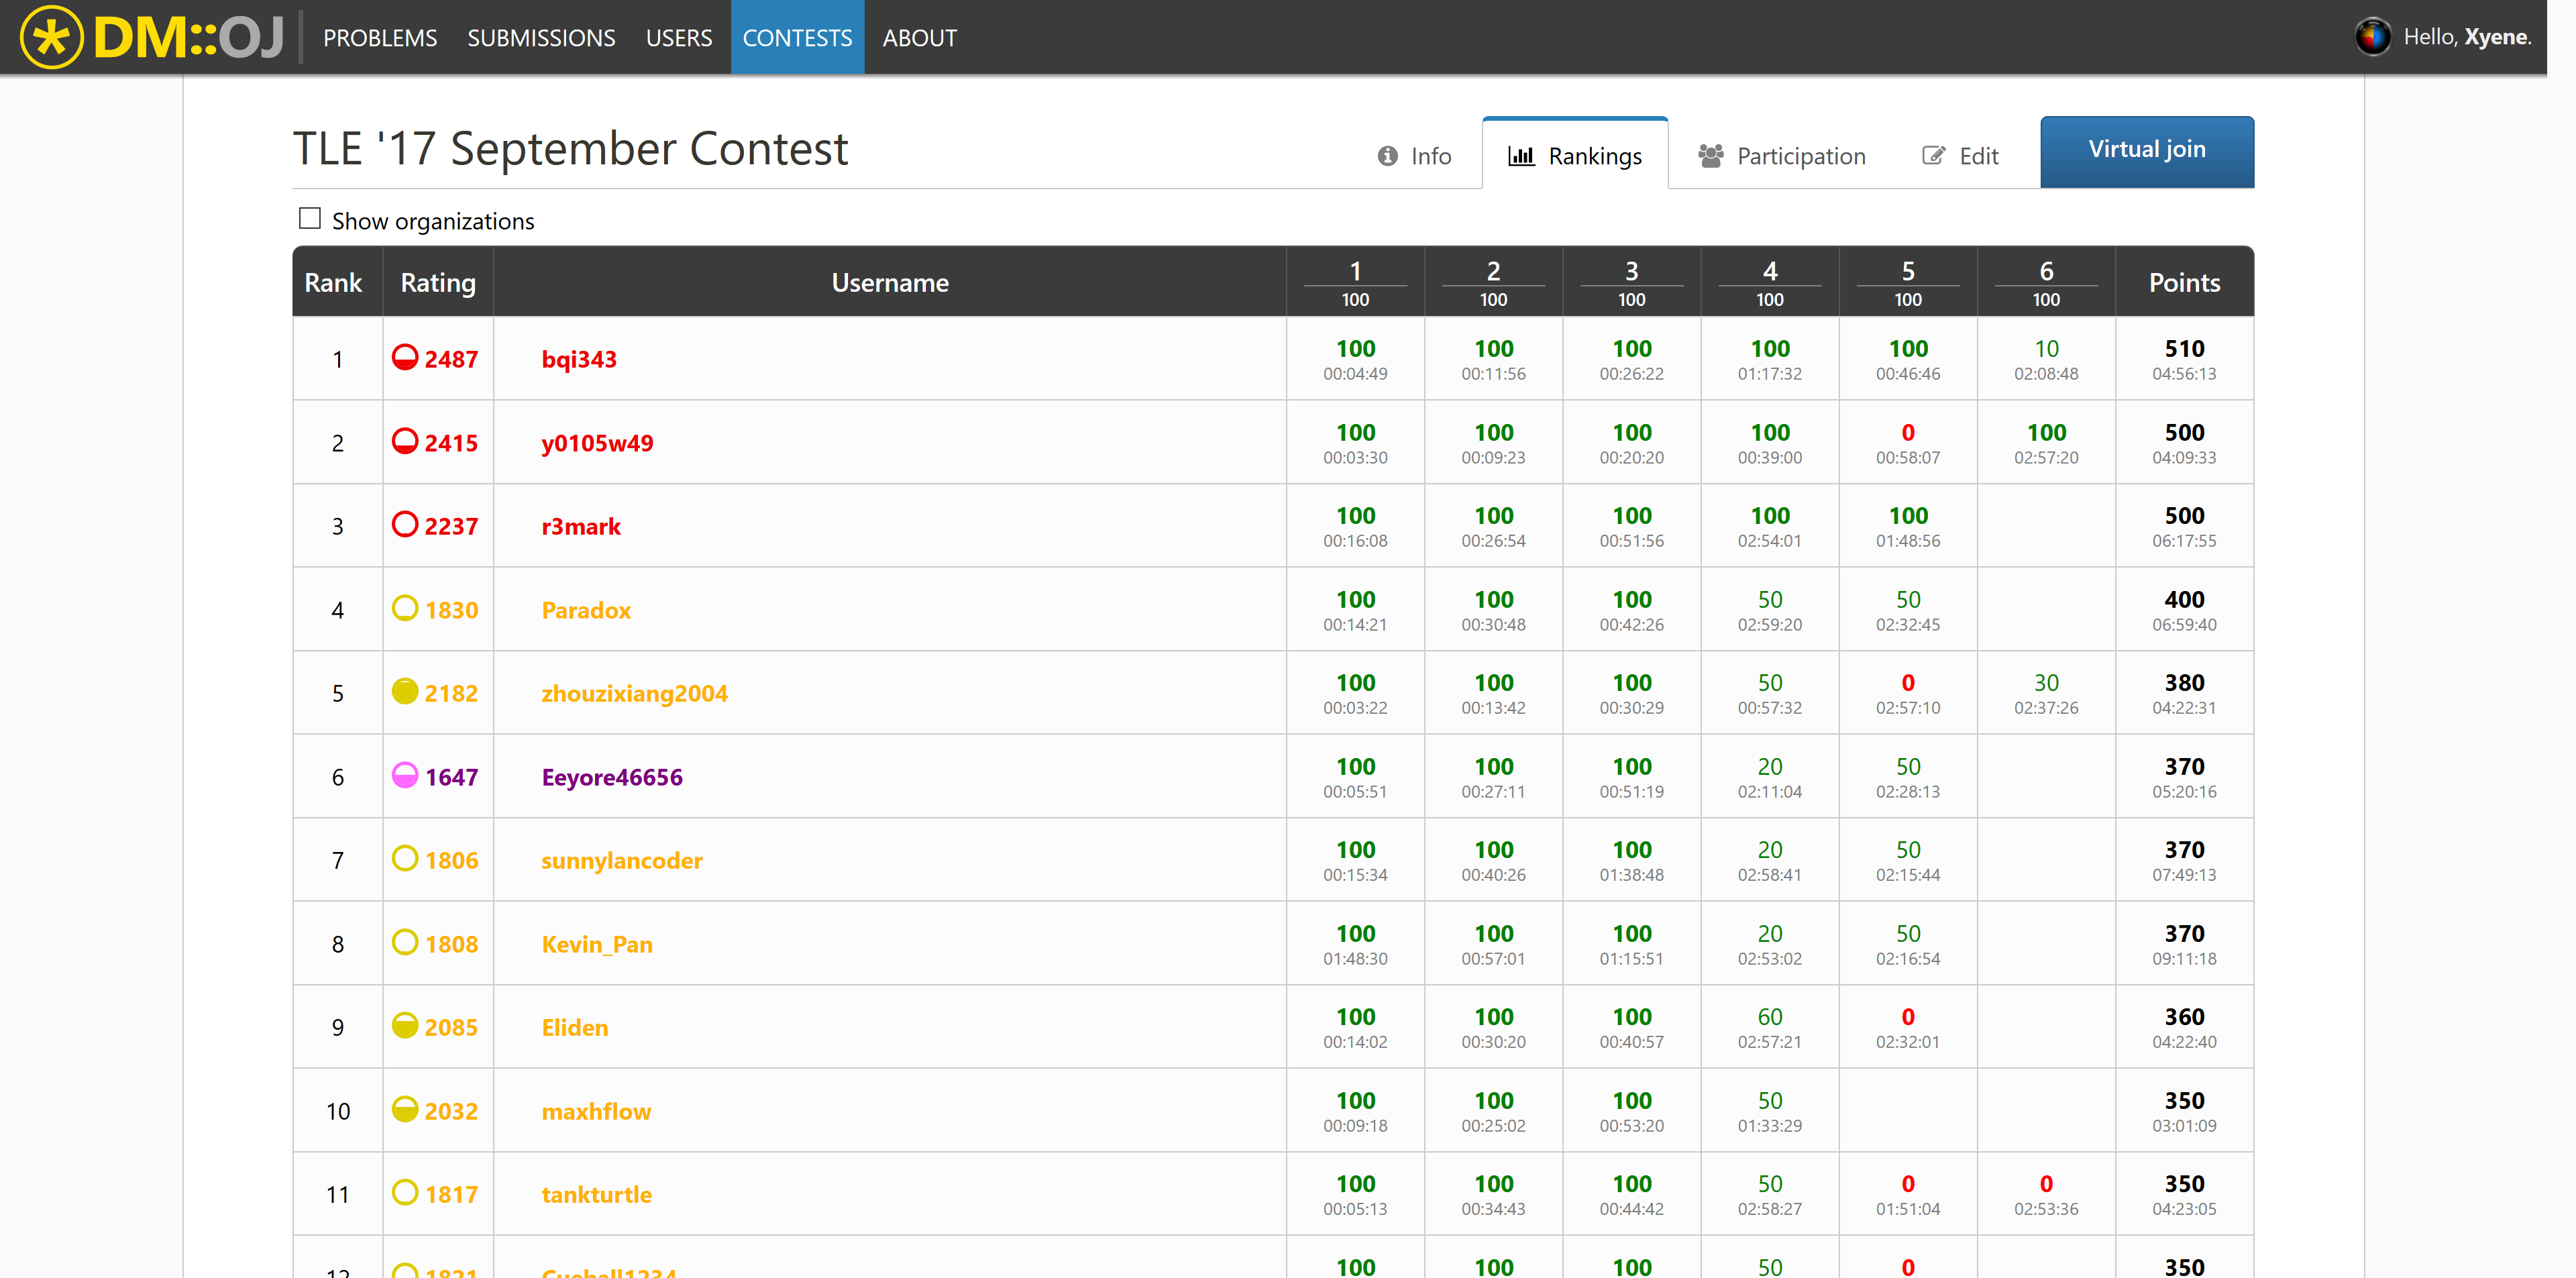Click the user avatar beside Hello, Xyene
Image resolution: width=2576 pixels, height=1278 pixels.
tap(2372, 37)
